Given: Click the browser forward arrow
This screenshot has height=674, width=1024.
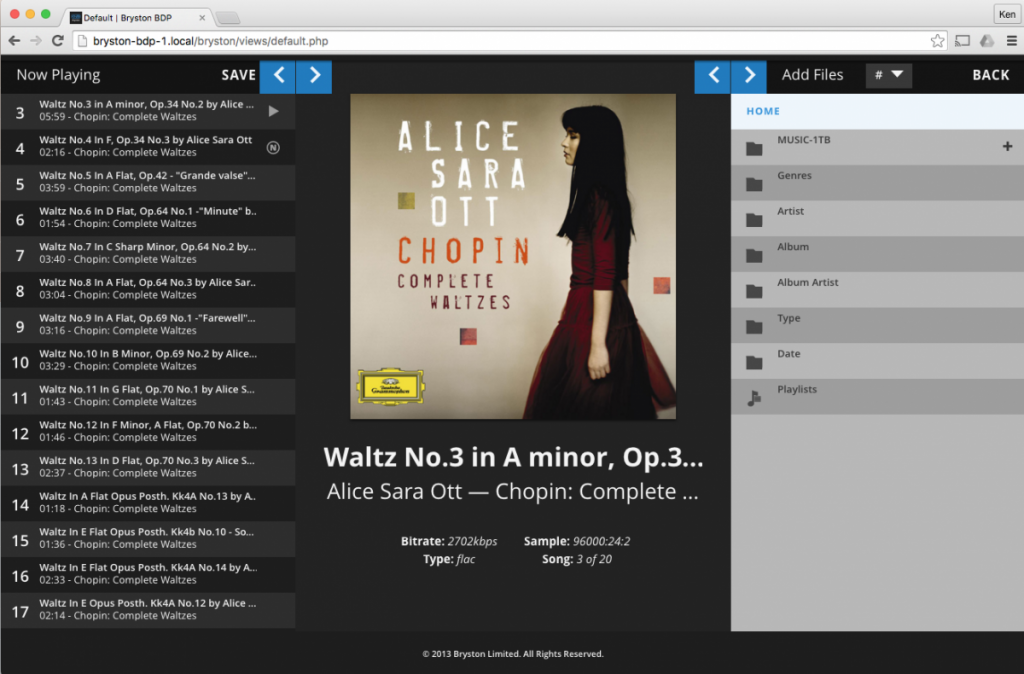Looking at the screenshot, I should click(x=36, y=40).
